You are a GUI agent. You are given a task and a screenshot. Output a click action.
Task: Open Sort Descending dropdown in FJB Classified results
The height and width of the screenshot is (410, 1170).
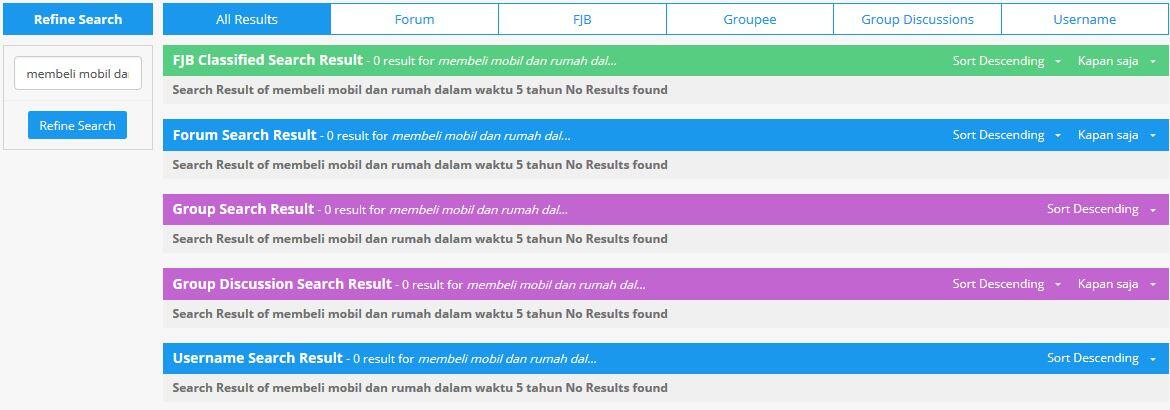(x=1006, y=61)
